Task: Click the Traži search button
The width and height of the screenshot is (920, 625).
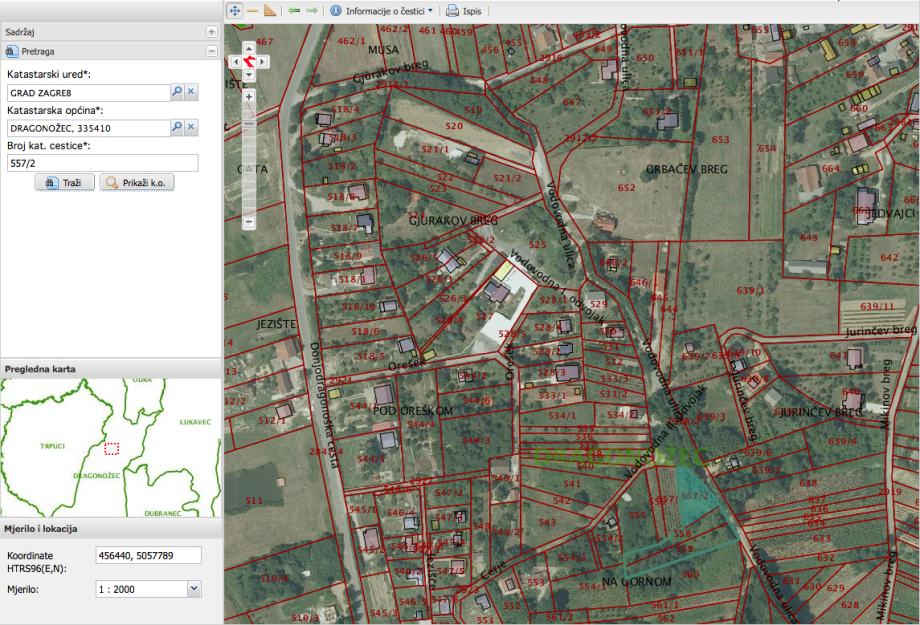Action: click(64, 183)
